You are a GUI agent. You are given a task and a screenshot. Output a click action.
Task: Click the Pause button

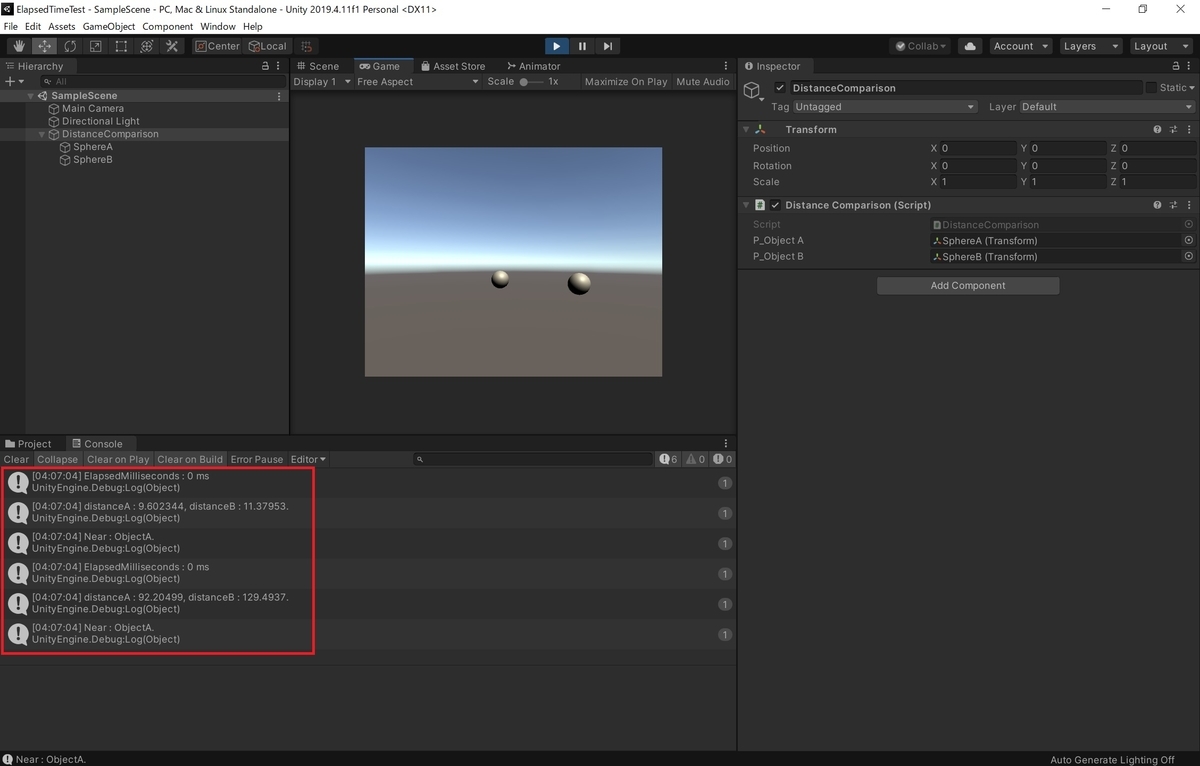point(582,46)
